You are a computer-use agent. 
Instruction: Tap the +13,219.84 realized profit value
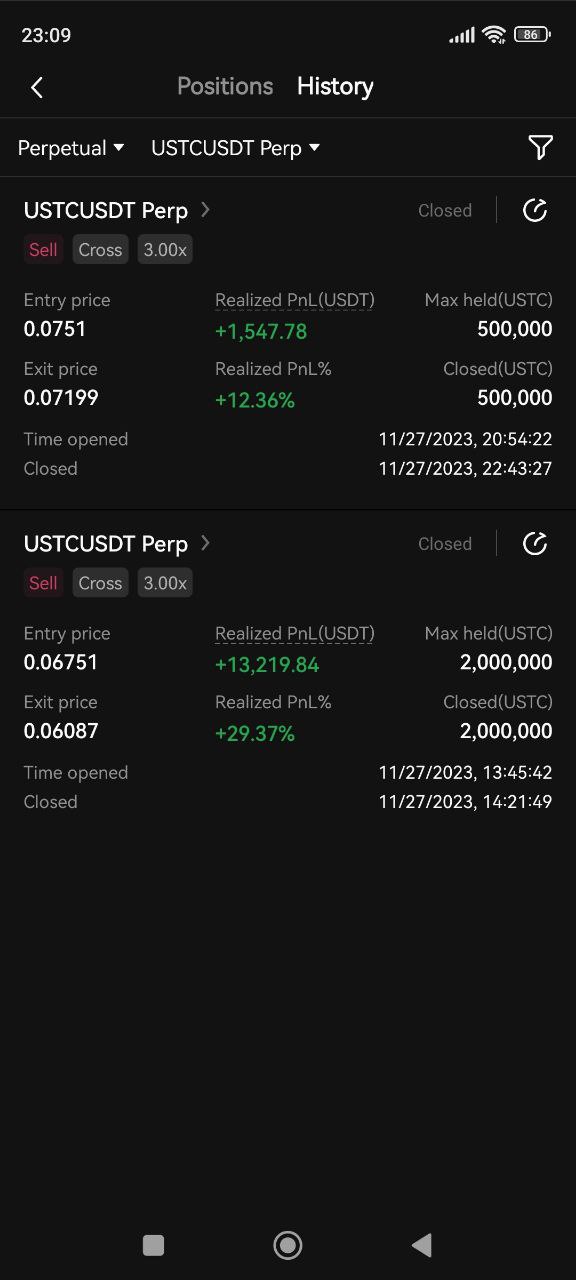click(x=267, y=664)
